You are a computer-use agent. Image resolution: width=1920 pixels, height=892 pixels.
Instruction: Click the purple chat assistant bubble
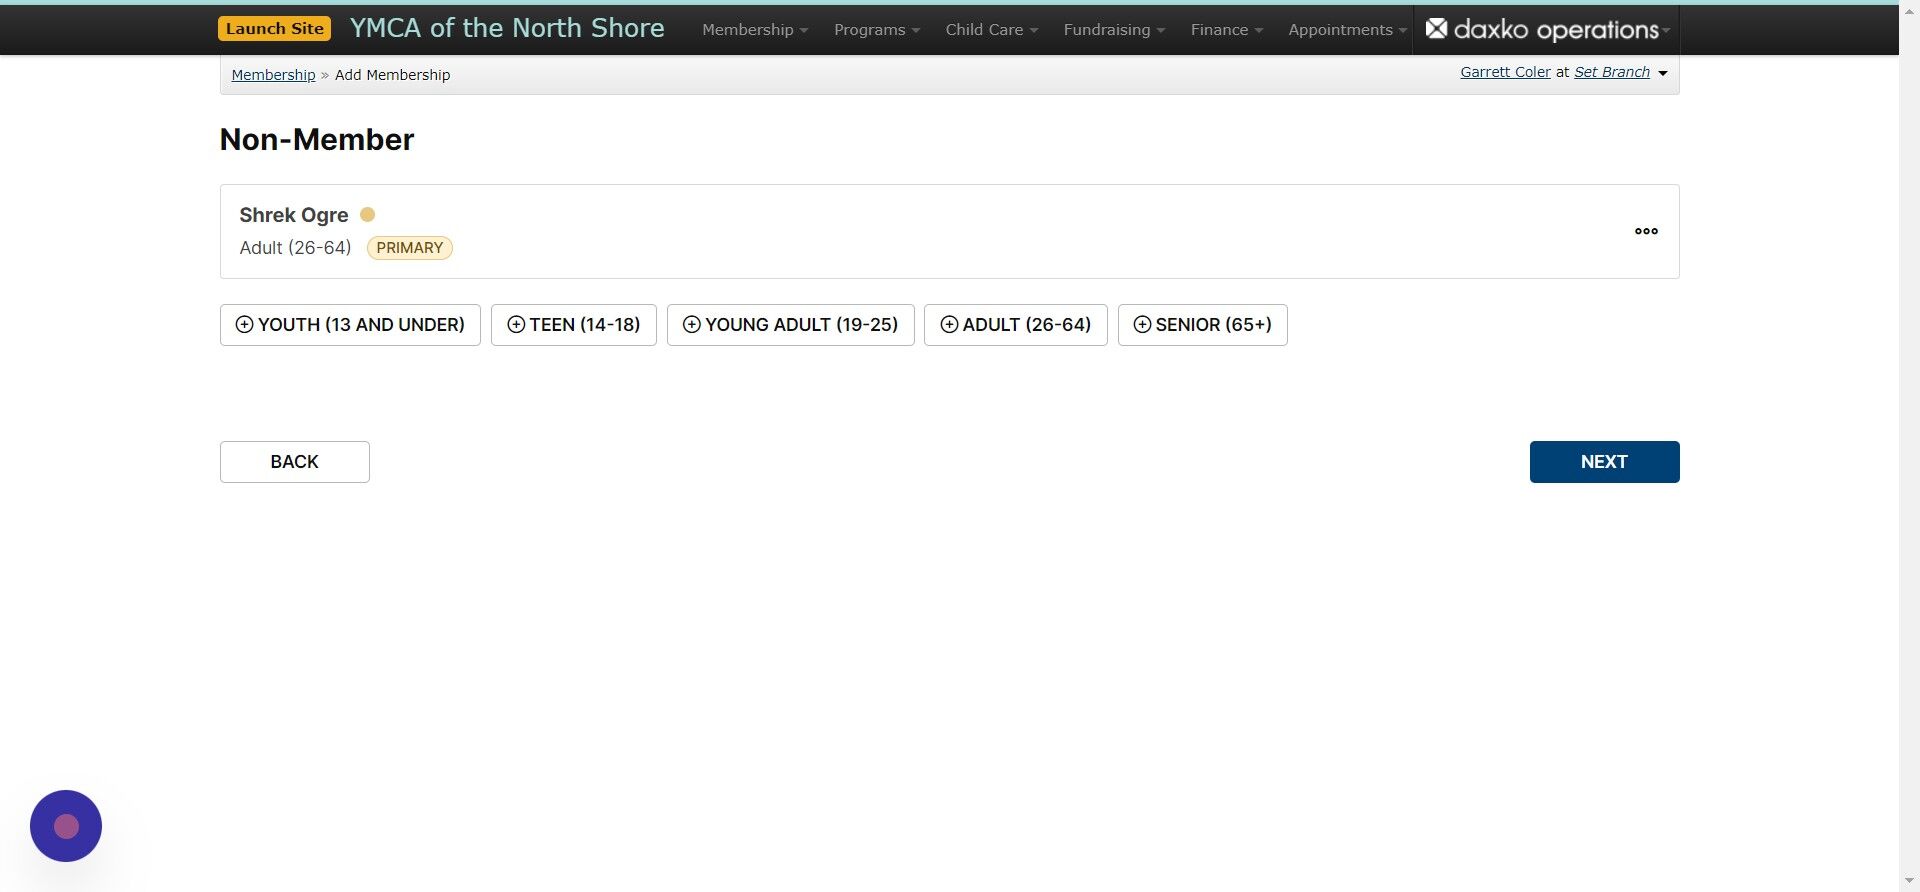66,826
